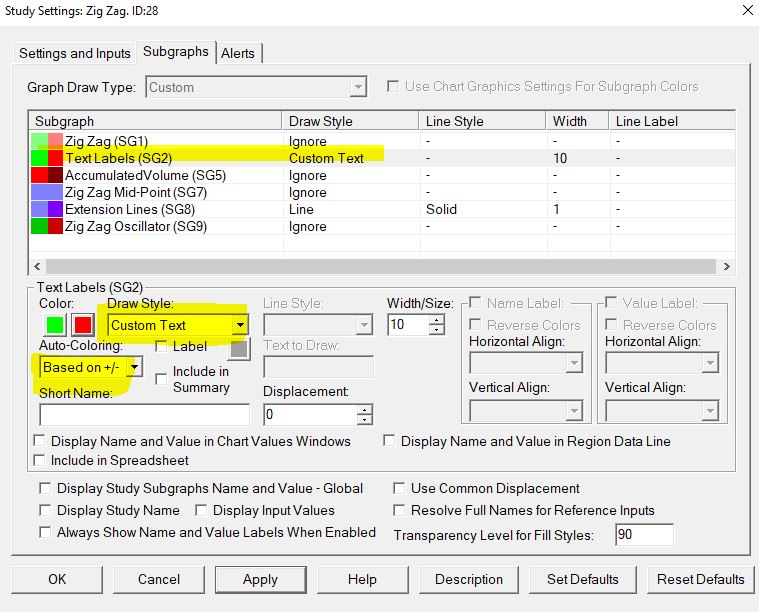Select the Zig Zag Oscillator (SG9) row
The height and width of the screenshot is (612, 759).
tap(382, 226)
